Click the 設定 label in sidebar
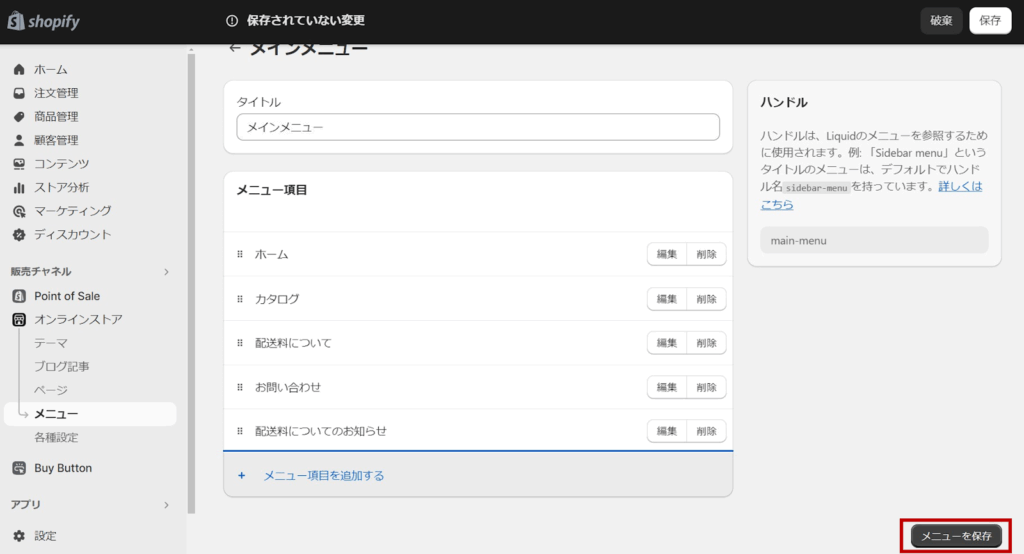 [x=45, y=536]
